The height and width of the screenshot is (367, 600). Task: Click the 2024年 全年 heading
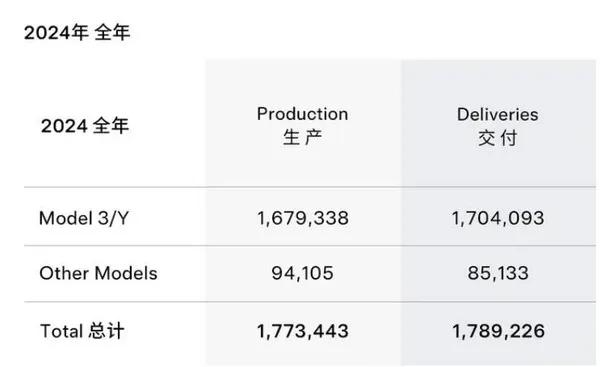click(77, 32)
